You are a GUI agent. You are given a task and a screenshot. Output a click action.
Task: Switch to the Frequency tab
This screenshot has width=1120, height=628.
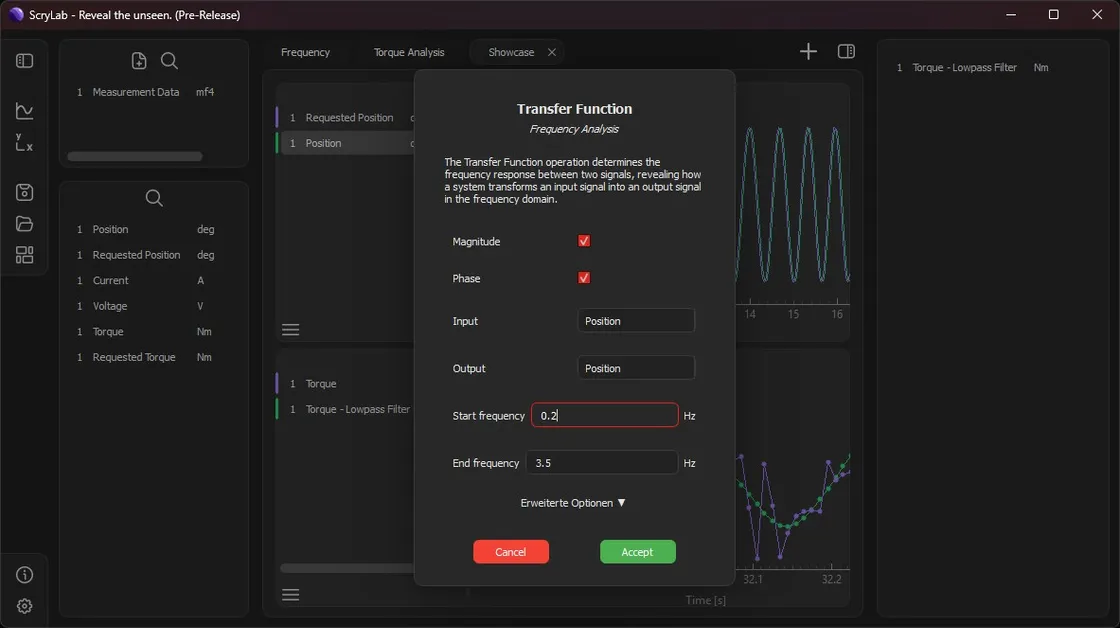tap(305, 52)
